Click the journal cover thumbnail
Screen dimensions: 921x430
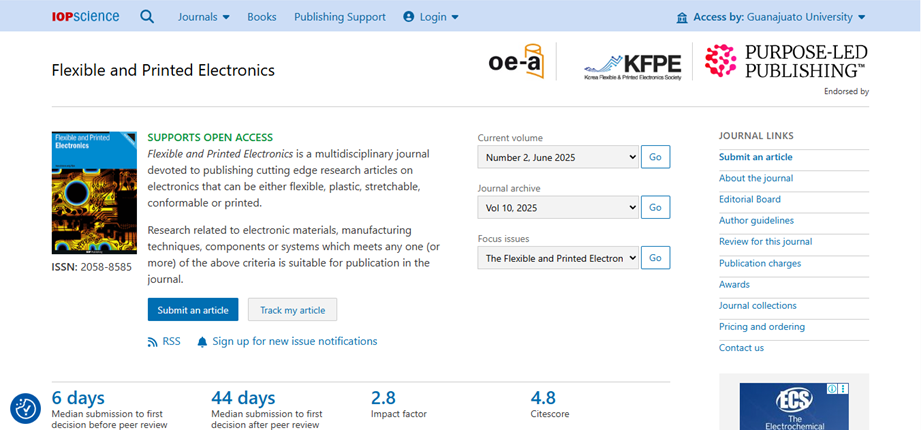click(x=94, y=193)
